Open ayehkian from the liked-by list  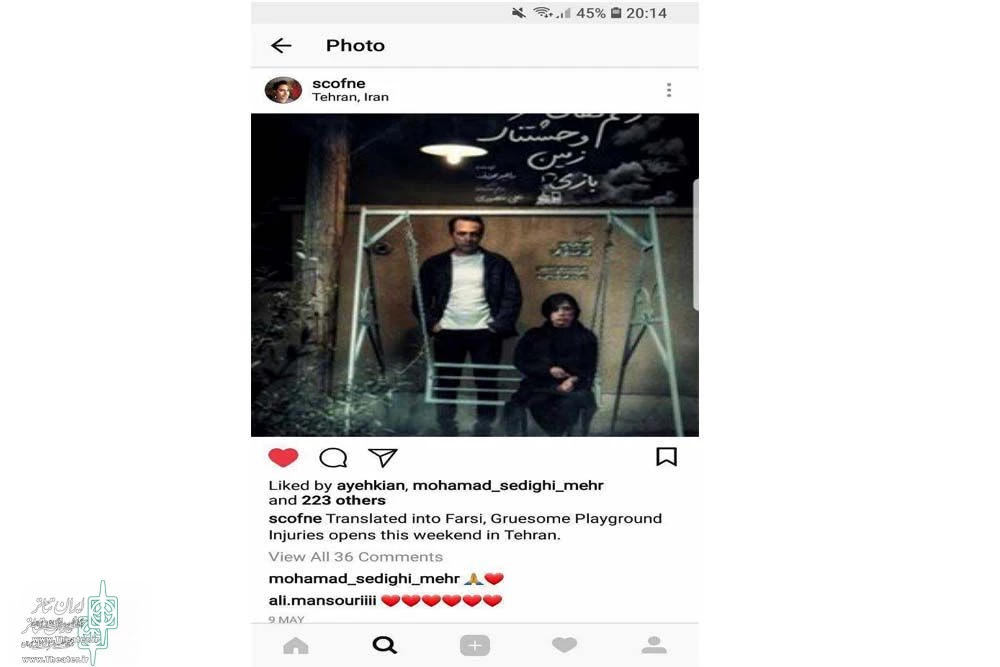coord(371,485)
